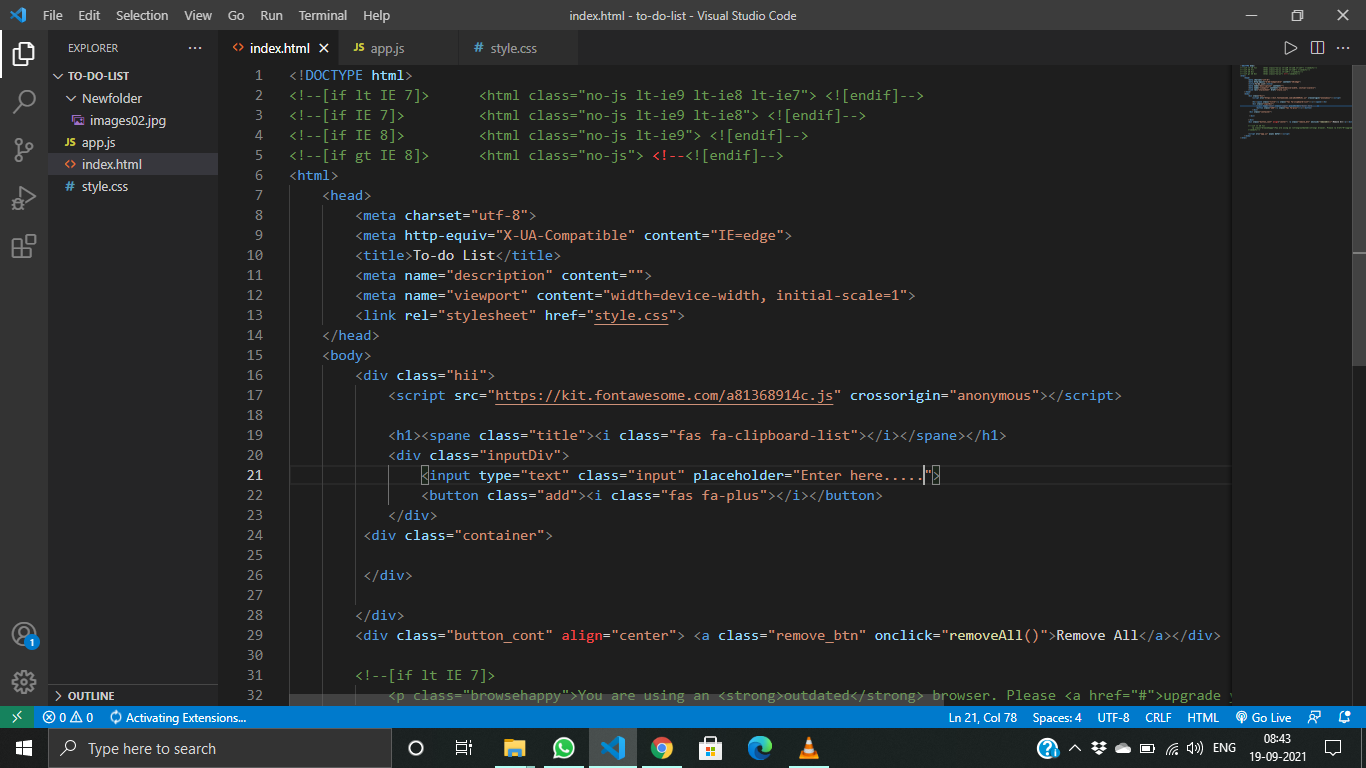Open Explorer panel More Actions ellipsis
This screenshot has height=768, width=1366.
(x=195, y=48)
